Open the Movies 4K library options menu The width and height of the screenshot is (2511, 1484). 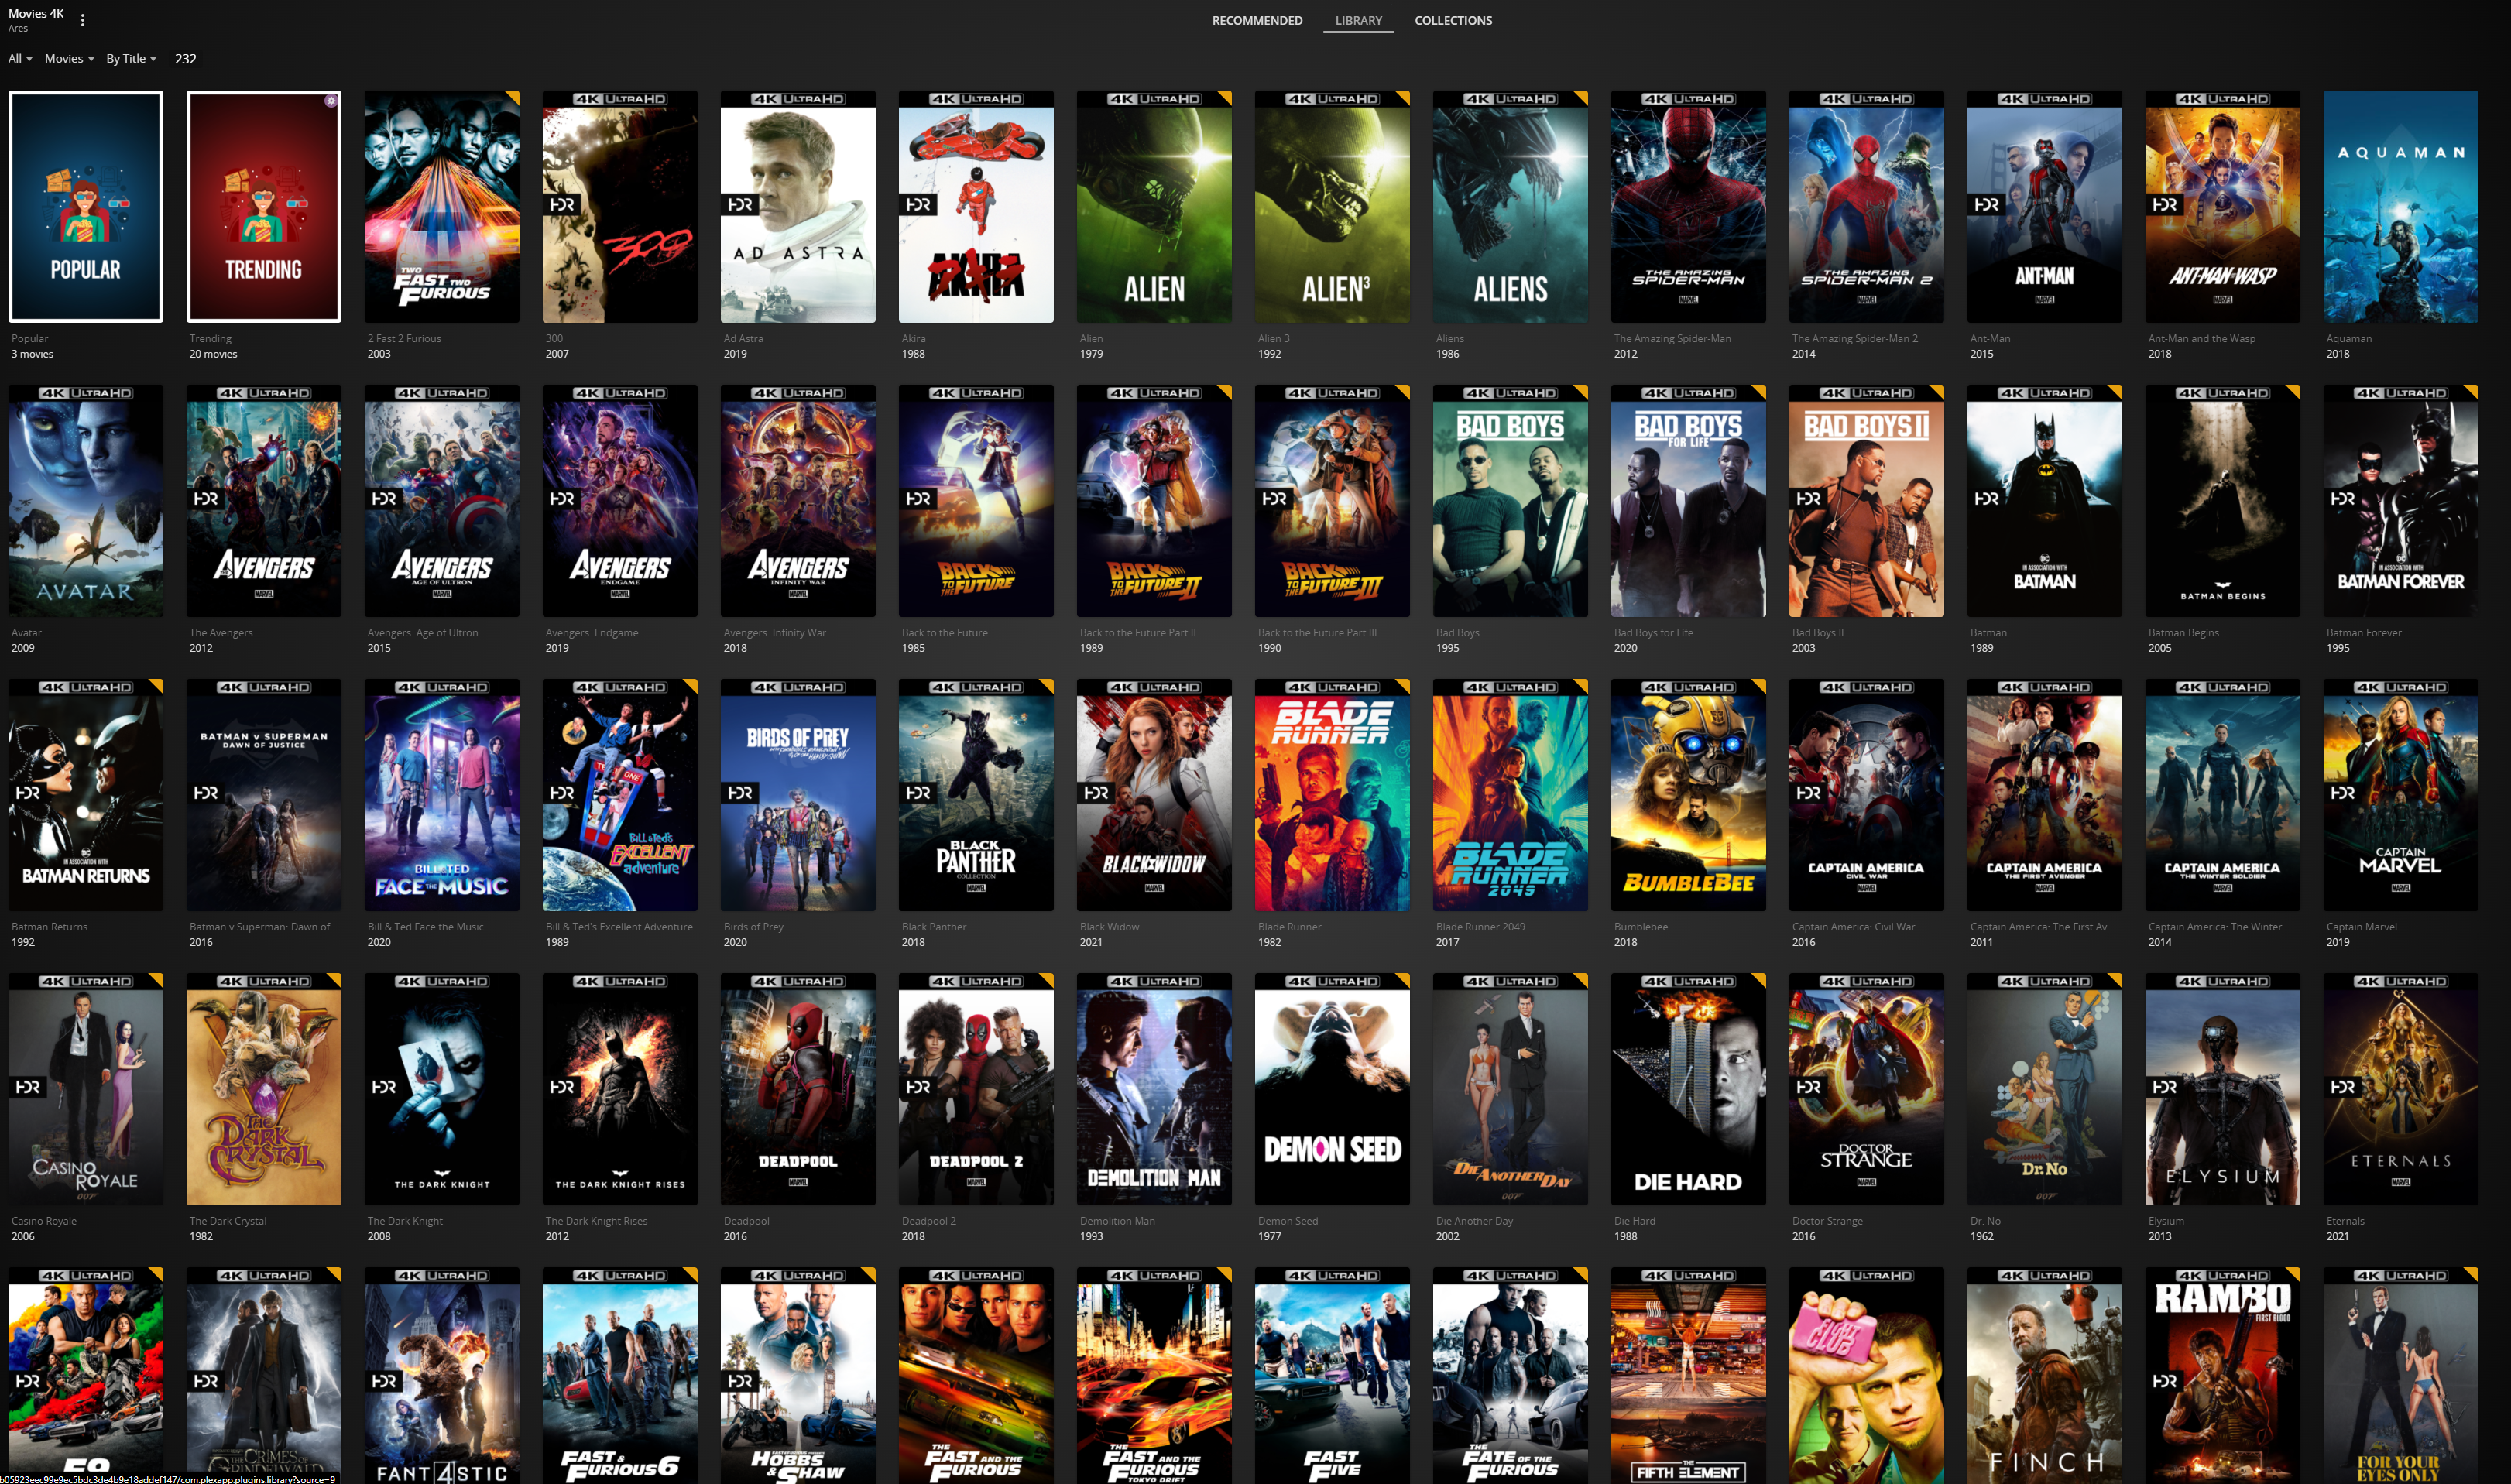[82, 20]
